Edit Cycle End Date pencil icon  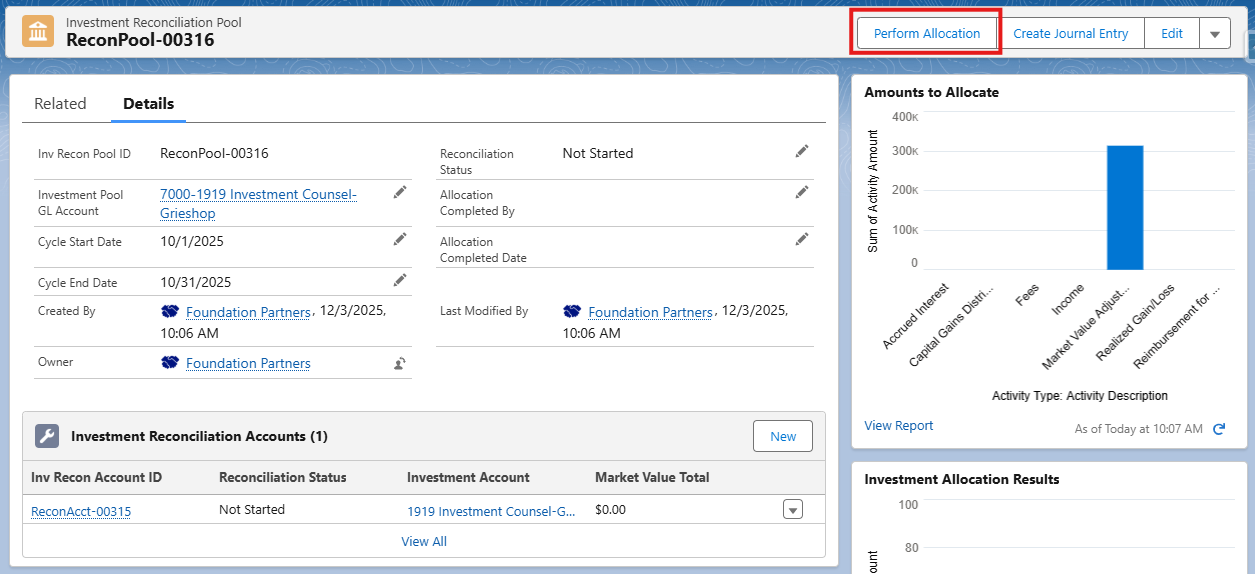400,280
